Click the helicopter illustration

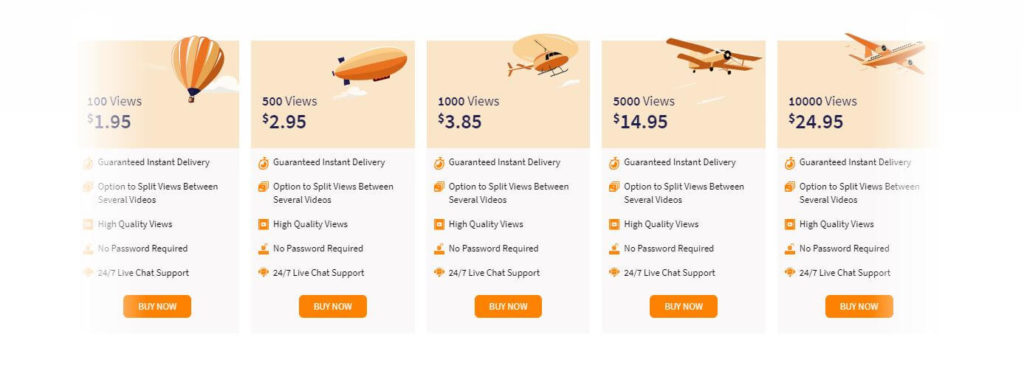tap(542, 56)
